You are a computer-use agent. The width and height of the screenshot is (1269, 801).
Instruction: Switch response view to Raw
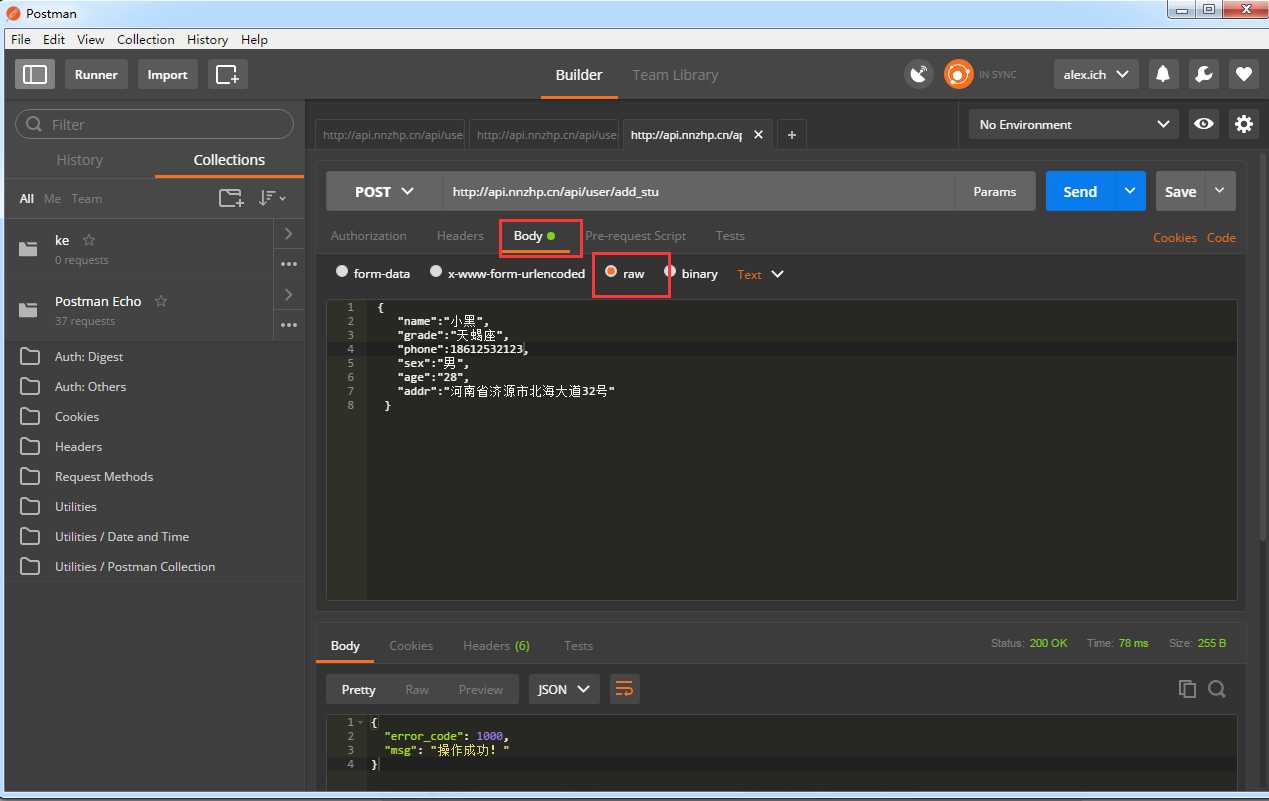(417, 689)
